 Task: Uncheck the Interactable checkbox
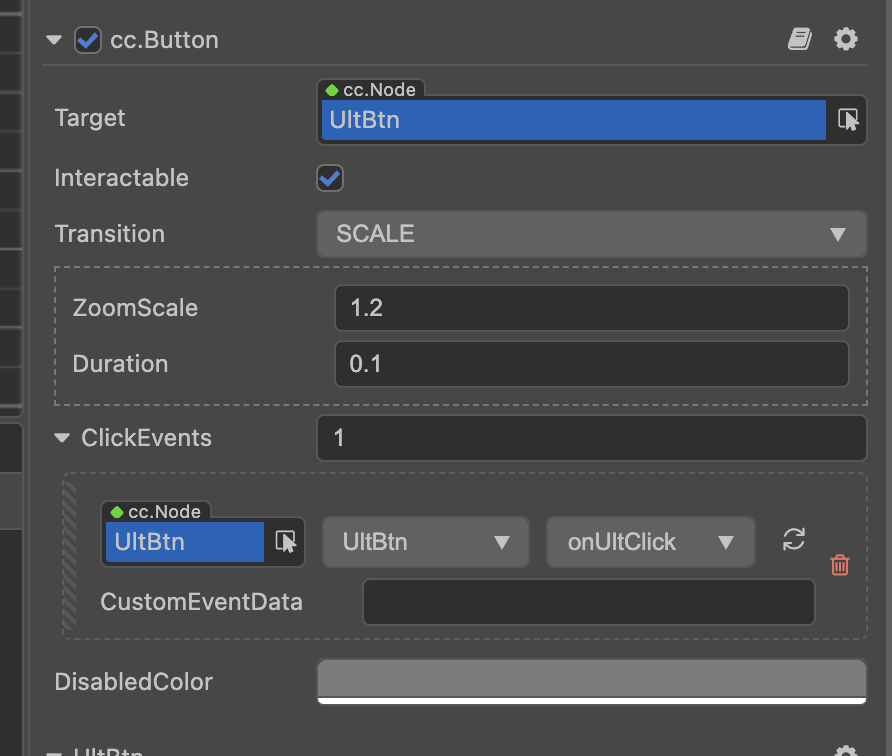(x=330, y=178)
